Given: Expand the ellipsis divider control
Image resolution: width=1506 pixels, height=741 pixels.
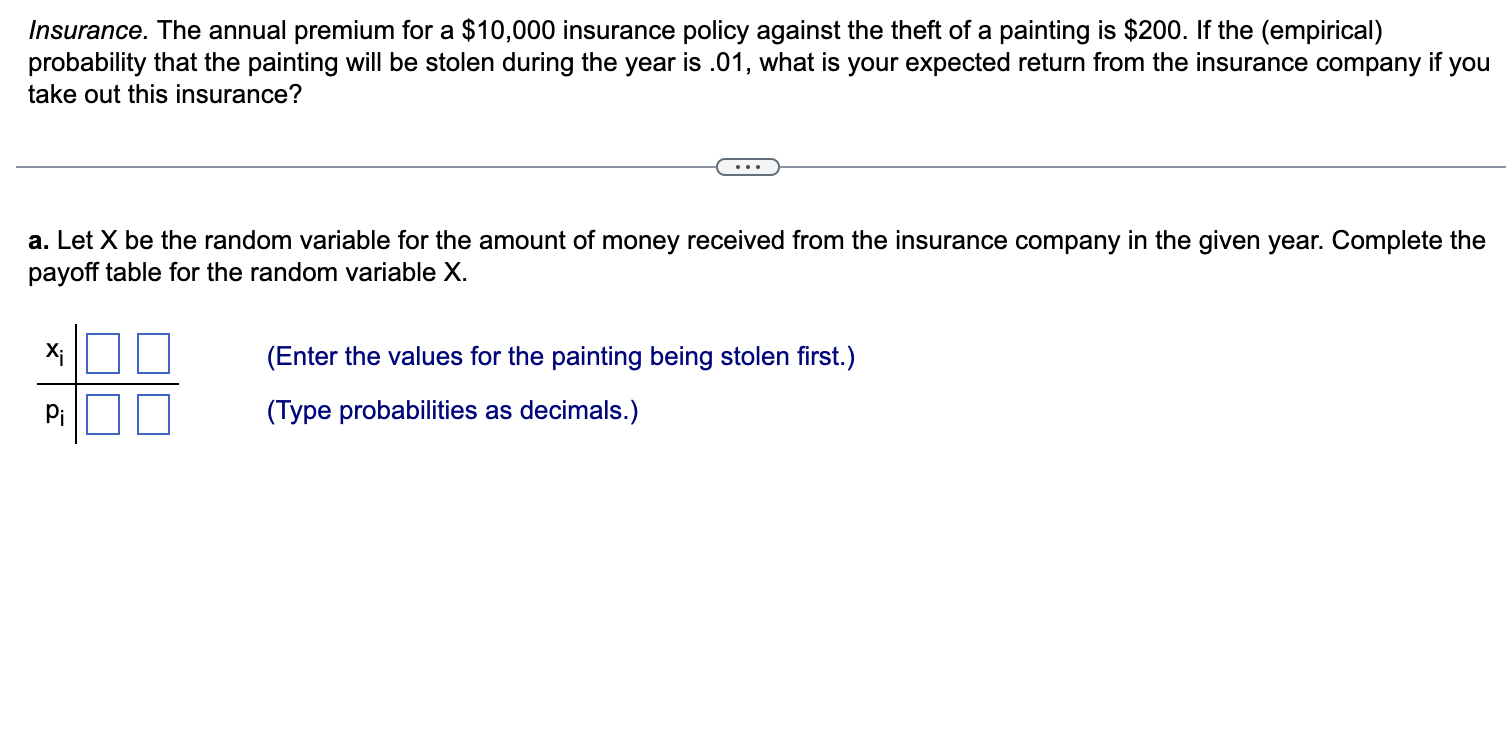Looking at the screenshot, I should point(746,165).
